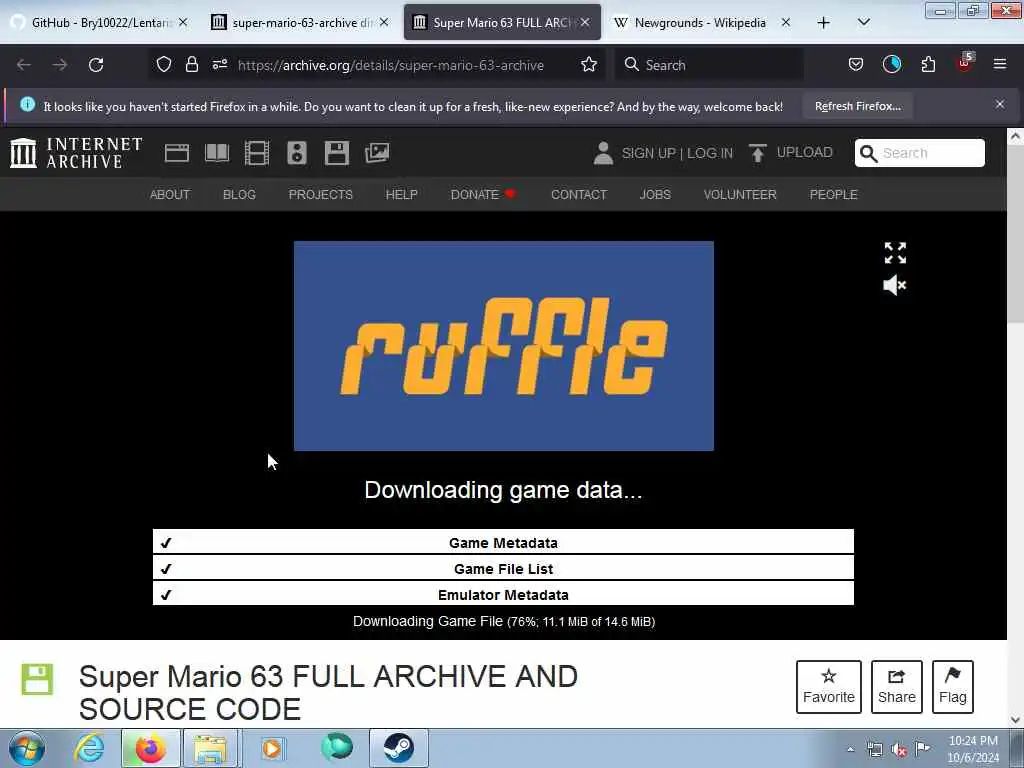The width and height of the screenshot is (1024, 768).
Task: Switch to the GitHub Bry10022 tab
Action: click(100, 23)
